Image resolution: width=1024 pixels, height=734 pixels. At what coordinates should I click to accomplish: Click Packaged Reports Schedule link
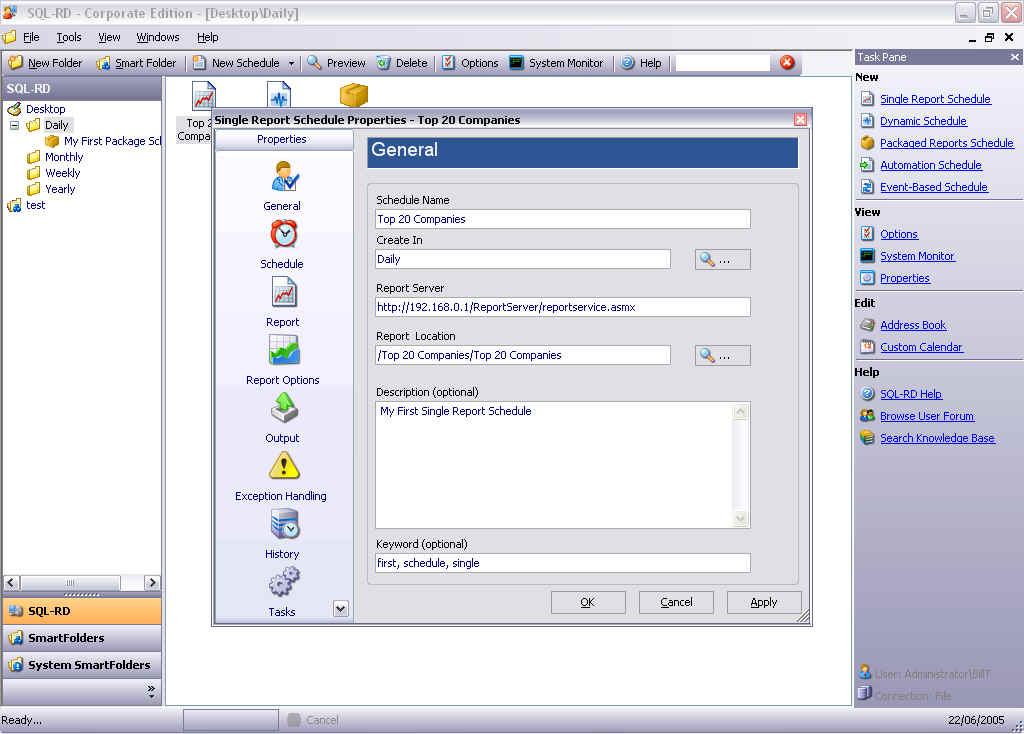click(x=946, y=143)
